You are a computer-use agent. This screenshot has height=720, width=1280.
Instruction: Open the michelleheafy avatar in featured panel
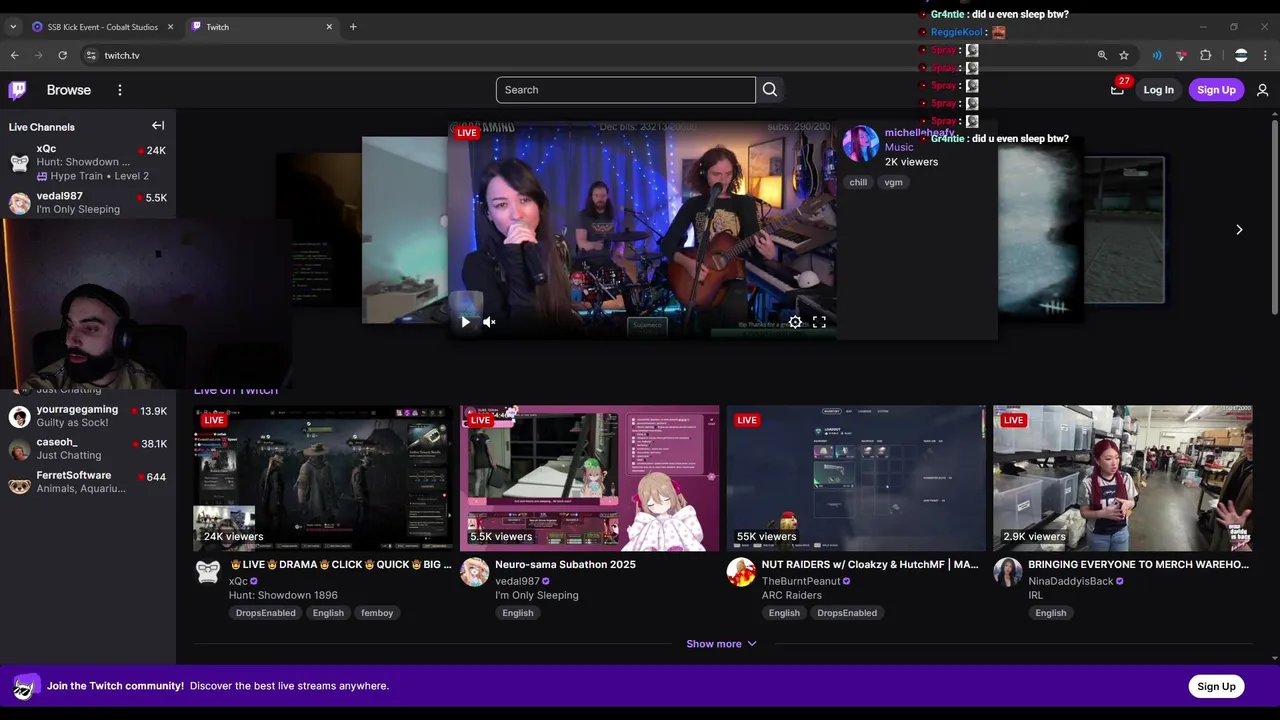coord(861,144)
